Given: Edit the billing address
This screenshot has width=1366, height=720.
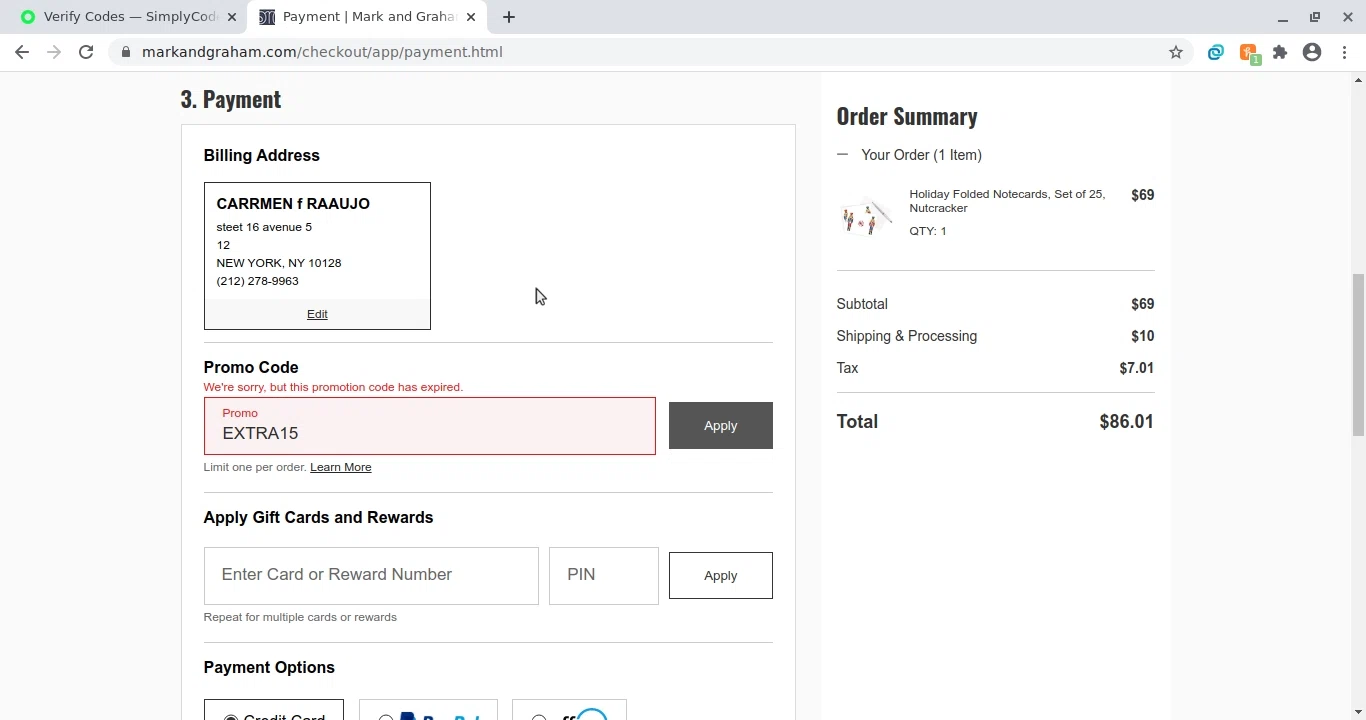Looking at the screenshot, I should (317, 314).
